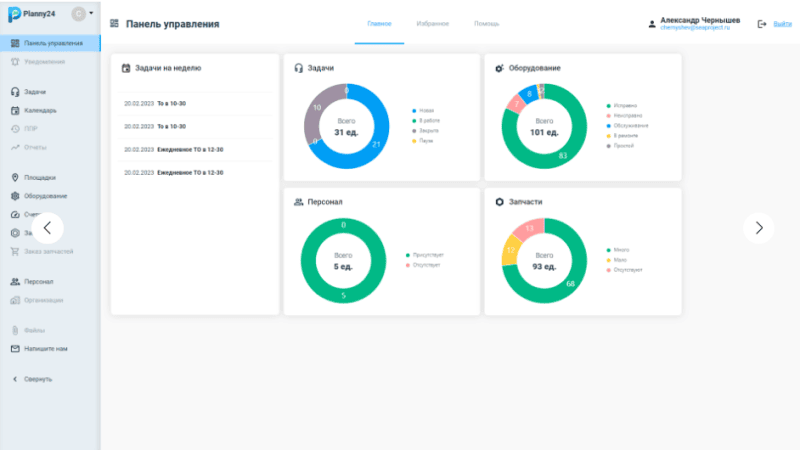Click the Planny24 logo icon
This screenshot has width=800, height=450.
[15, 15]
